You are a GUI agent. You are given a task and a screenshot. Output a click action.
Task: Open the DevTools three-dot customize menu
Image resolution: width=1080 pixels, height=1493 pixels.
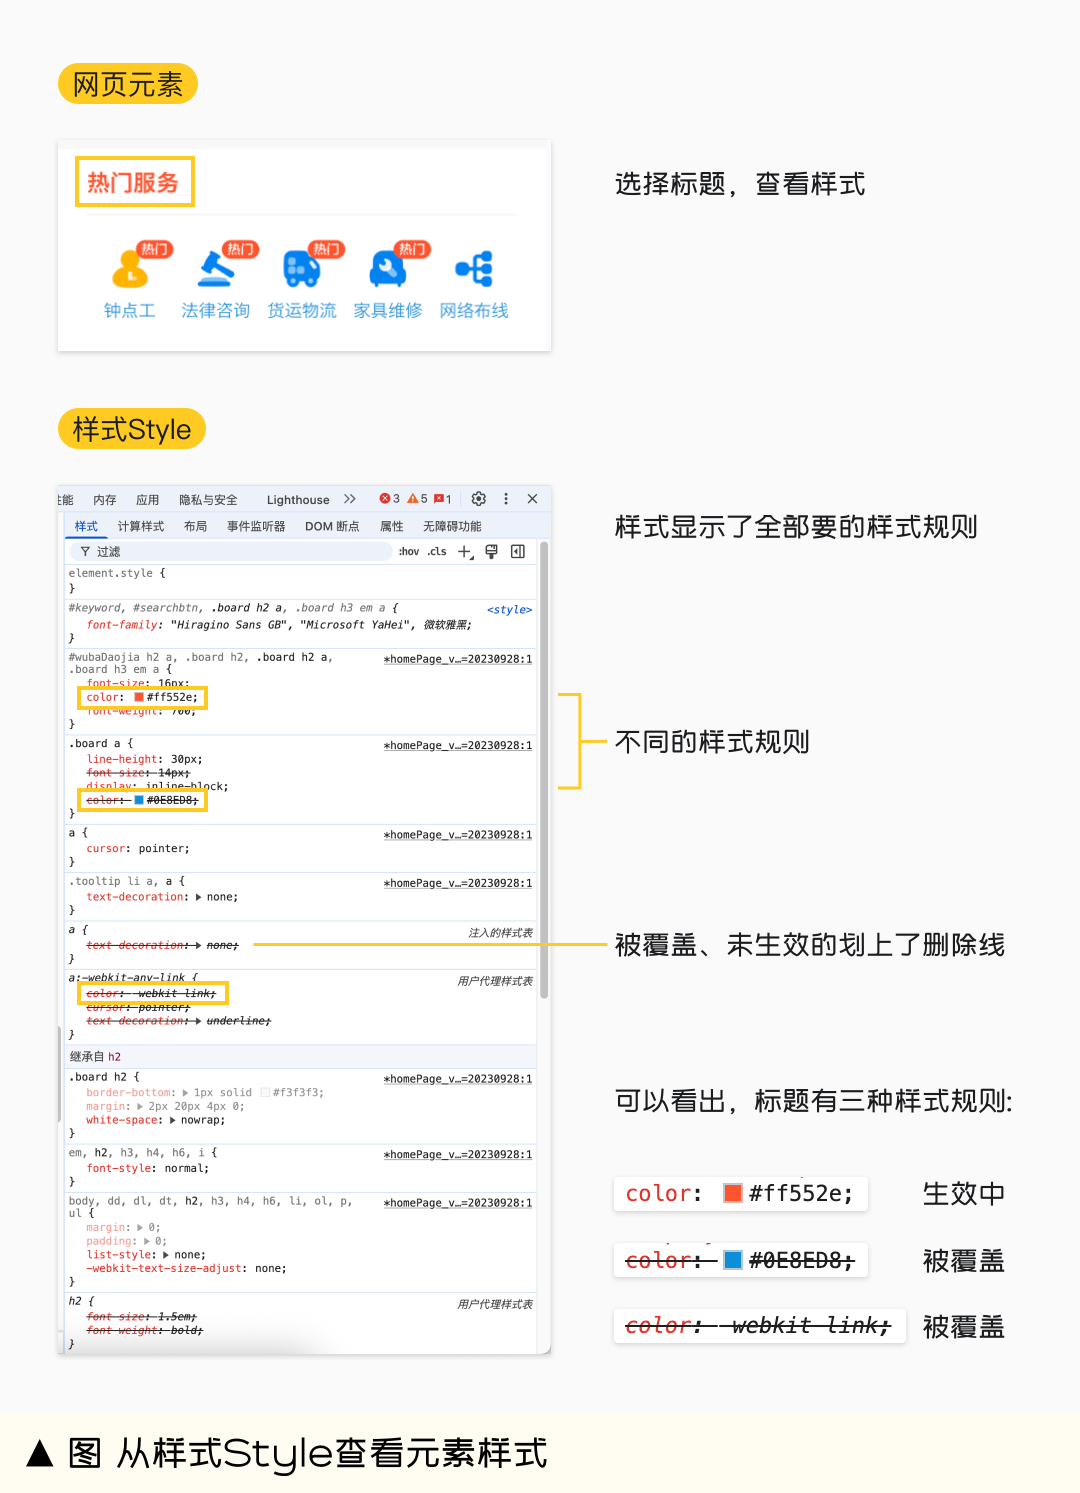pyautogui.click(x=506, y=499)
